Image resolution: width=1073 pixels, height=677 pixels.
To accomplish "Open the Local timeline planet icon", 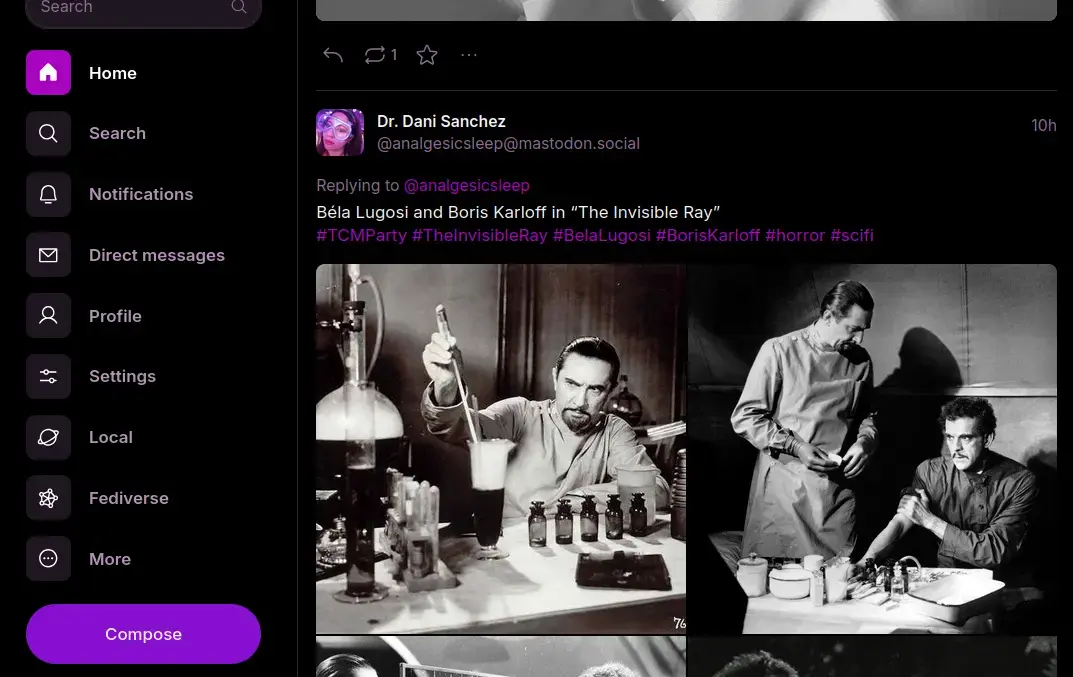I will (48, 437).
